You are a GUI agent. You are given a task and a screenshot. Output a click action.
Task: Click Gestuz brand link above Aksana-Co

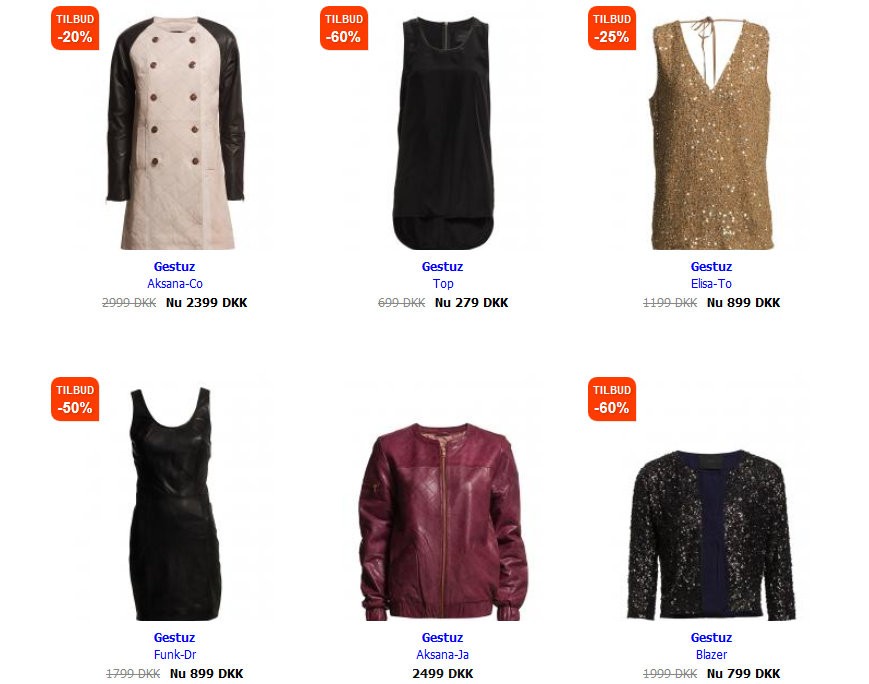(x=175, y=267)
